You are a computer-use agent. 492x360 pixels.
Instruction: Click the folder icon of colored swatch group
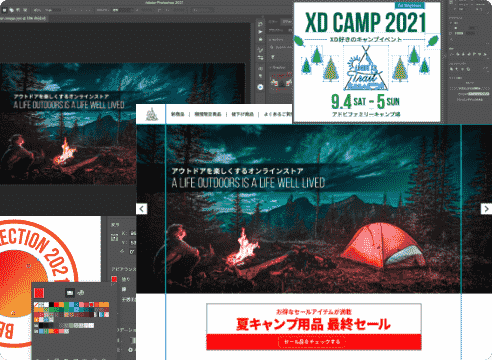click(x=36, y=331)
